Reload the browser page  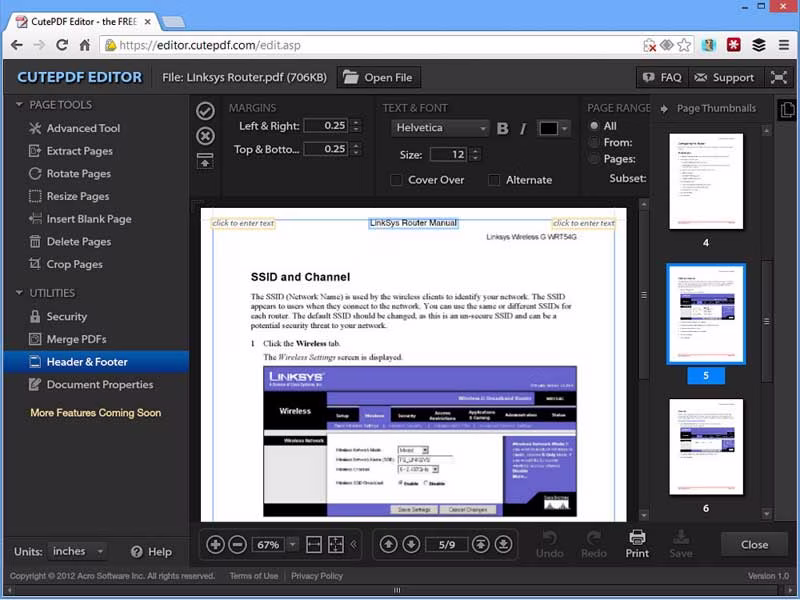click(x=62, y=45)
